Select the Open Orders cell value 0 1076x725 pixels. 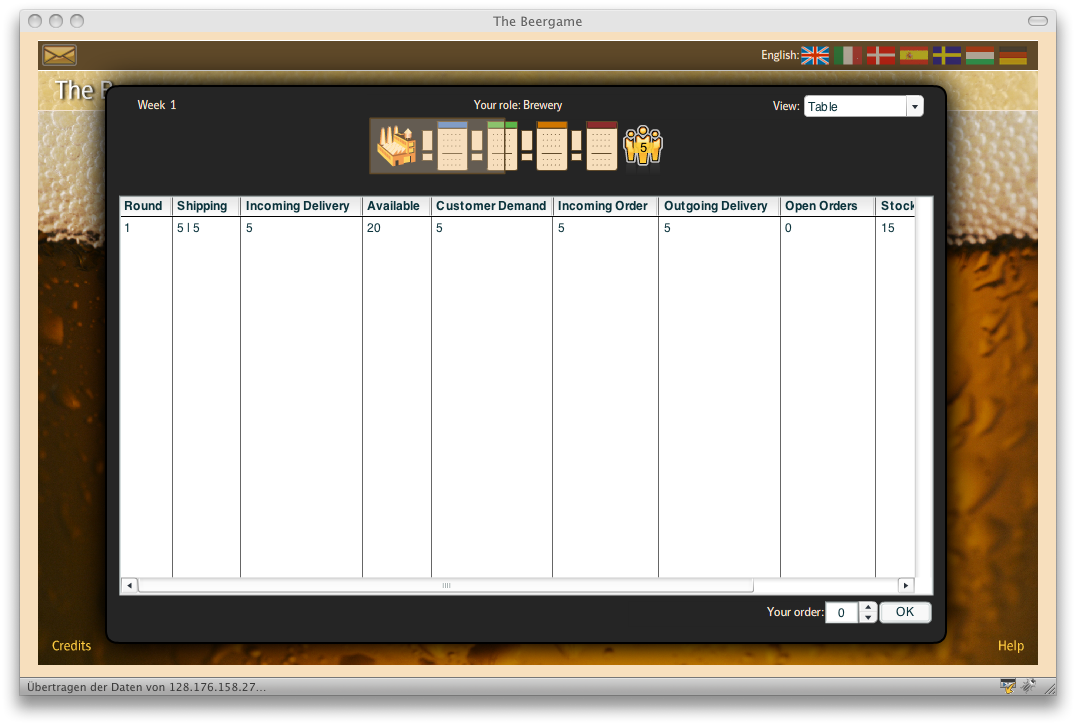click(827, 228)
